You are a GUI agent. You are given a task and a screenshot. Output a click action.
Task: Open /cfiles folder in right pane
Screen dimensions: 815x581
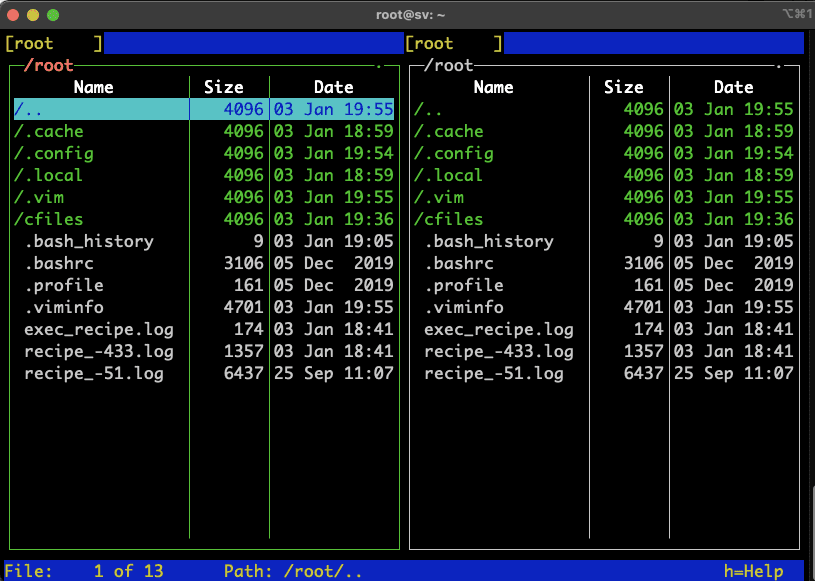[x=604, y=219]
